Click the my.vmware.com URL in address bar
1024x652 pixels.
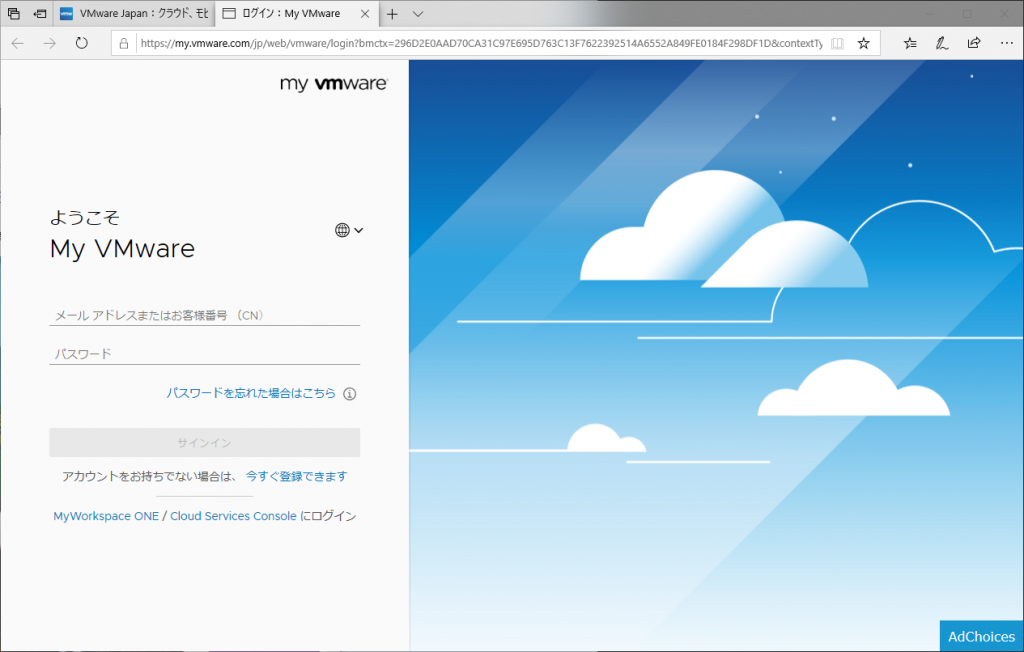point(482,44)
